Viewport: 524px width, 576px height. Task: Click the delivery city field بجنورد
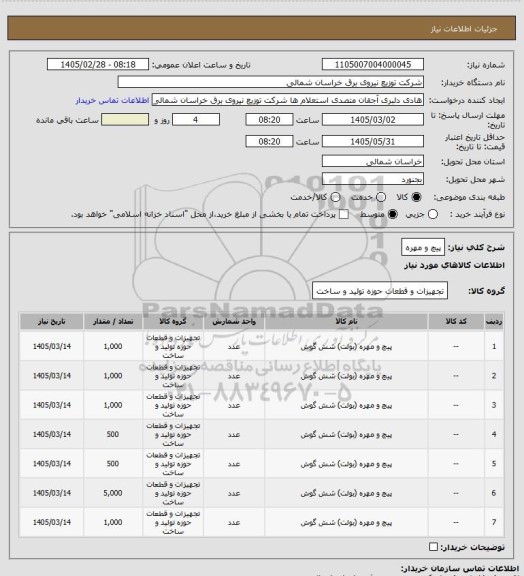pos(373,179)
